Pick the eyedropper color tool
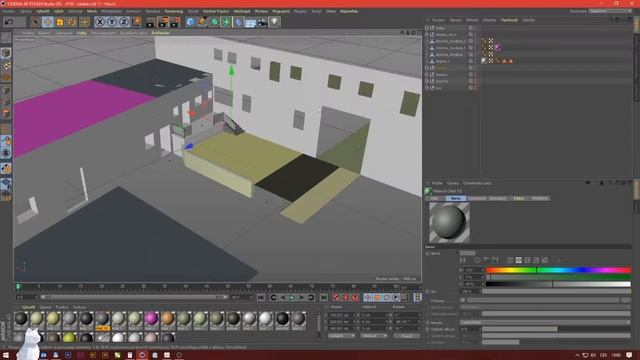This screenshot has width=640, height=360. point(559,260)
